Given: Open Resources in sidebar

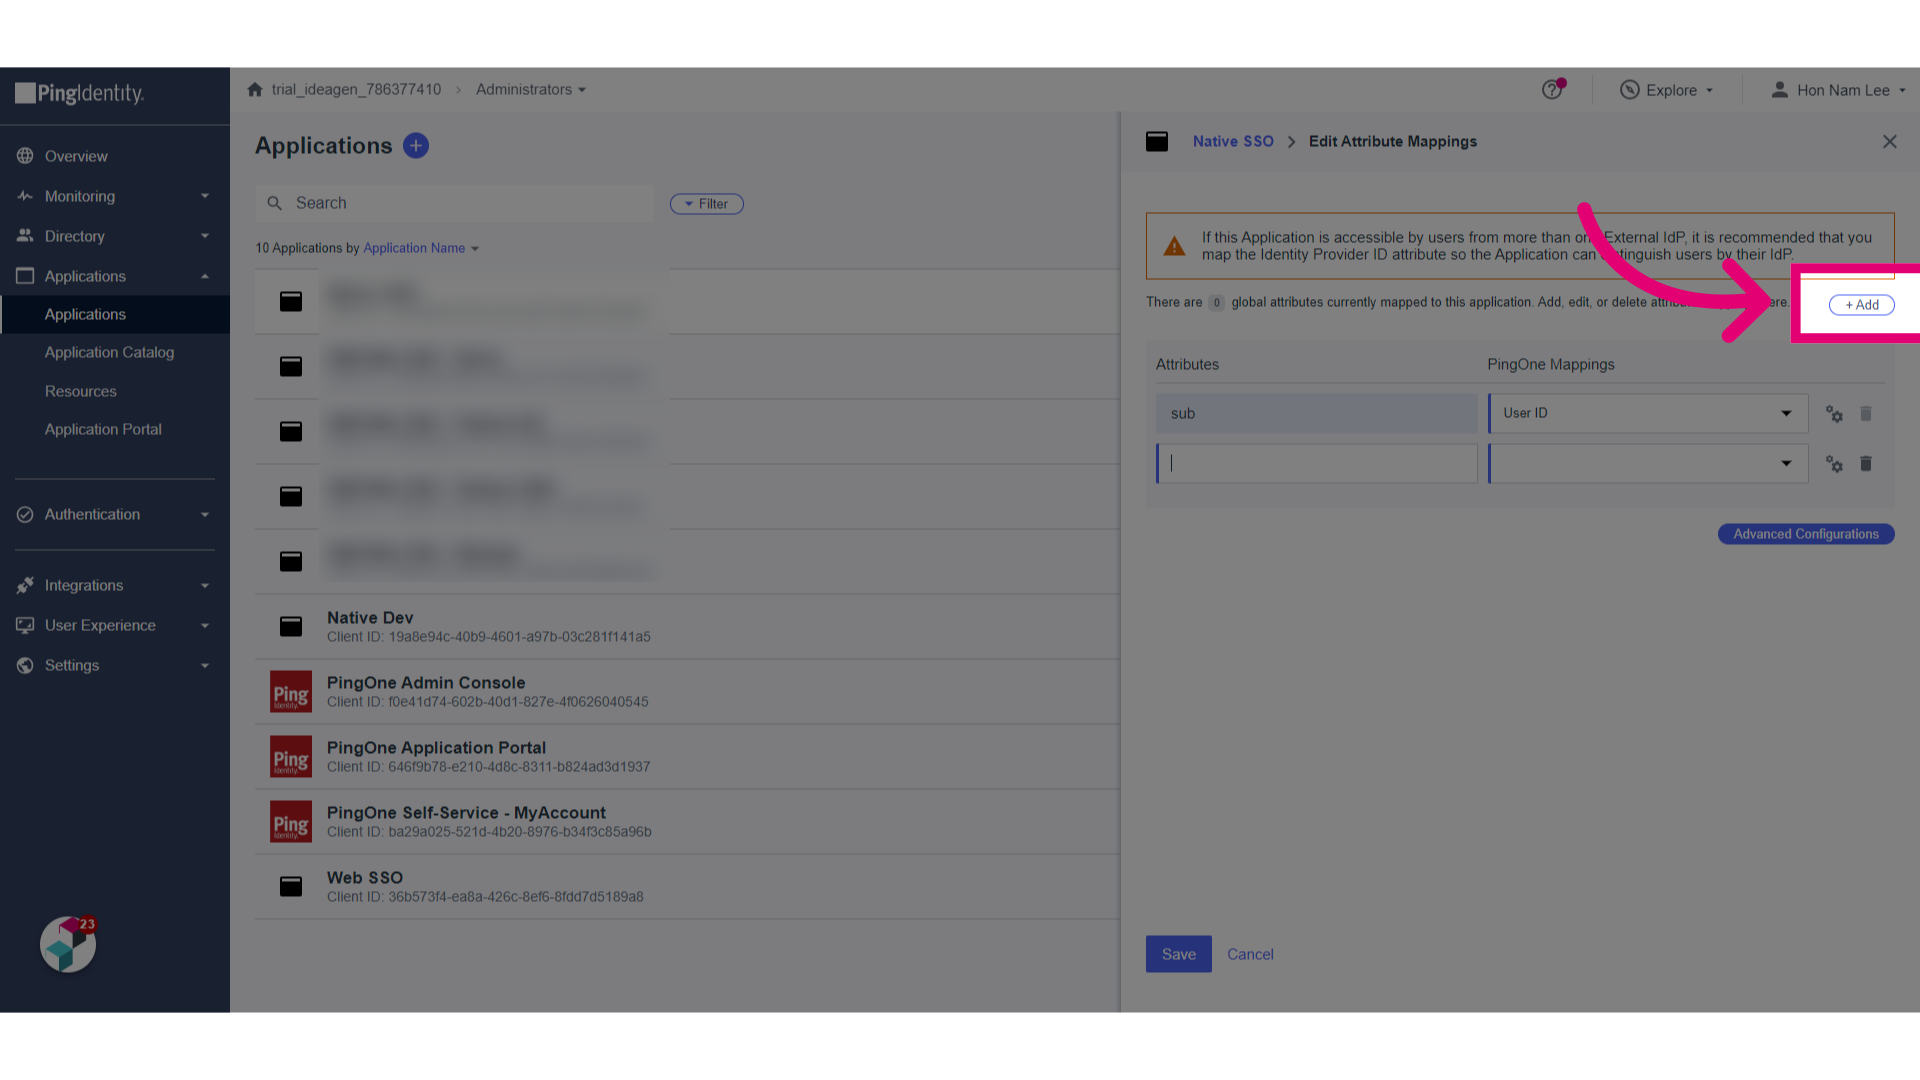Looking at the screenshot, I should click(x=80, y=391).
